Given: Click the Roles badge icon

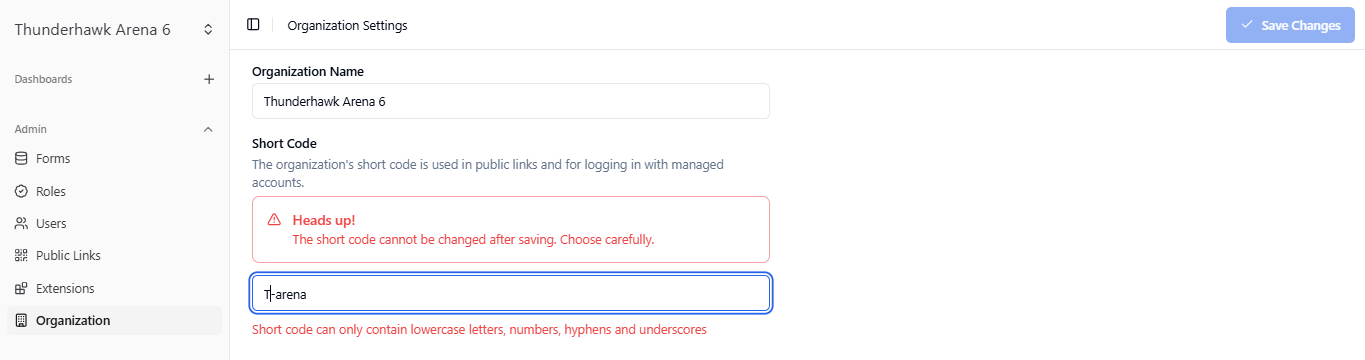Looking at the screenshot, I should tap(21, 191).
